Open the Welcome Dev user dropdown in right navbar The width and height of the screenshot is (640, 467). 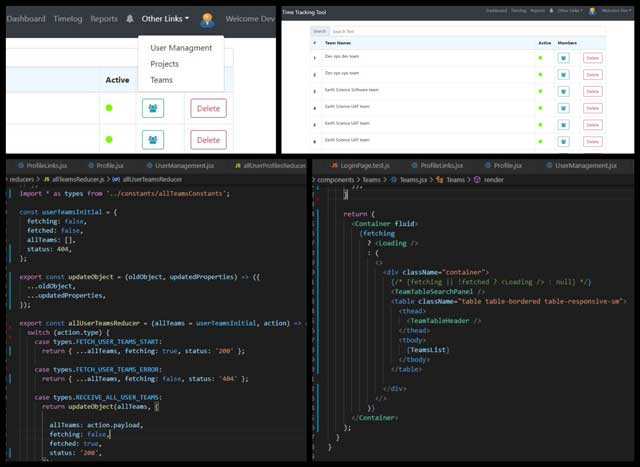[x=616, y=11]
